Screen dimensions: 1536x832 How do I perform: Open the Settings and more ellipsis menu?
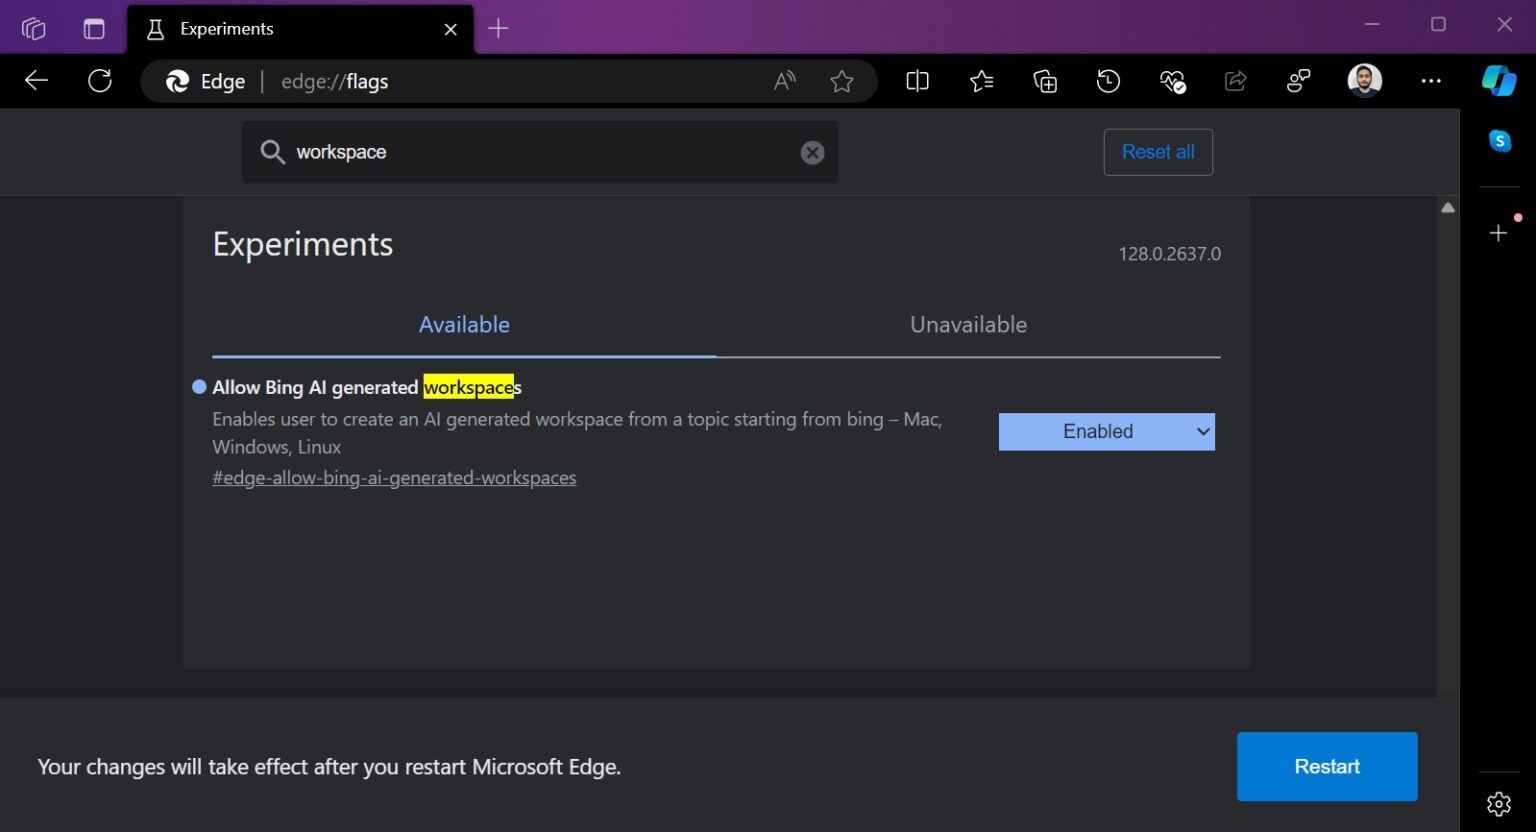[1432, 81]
